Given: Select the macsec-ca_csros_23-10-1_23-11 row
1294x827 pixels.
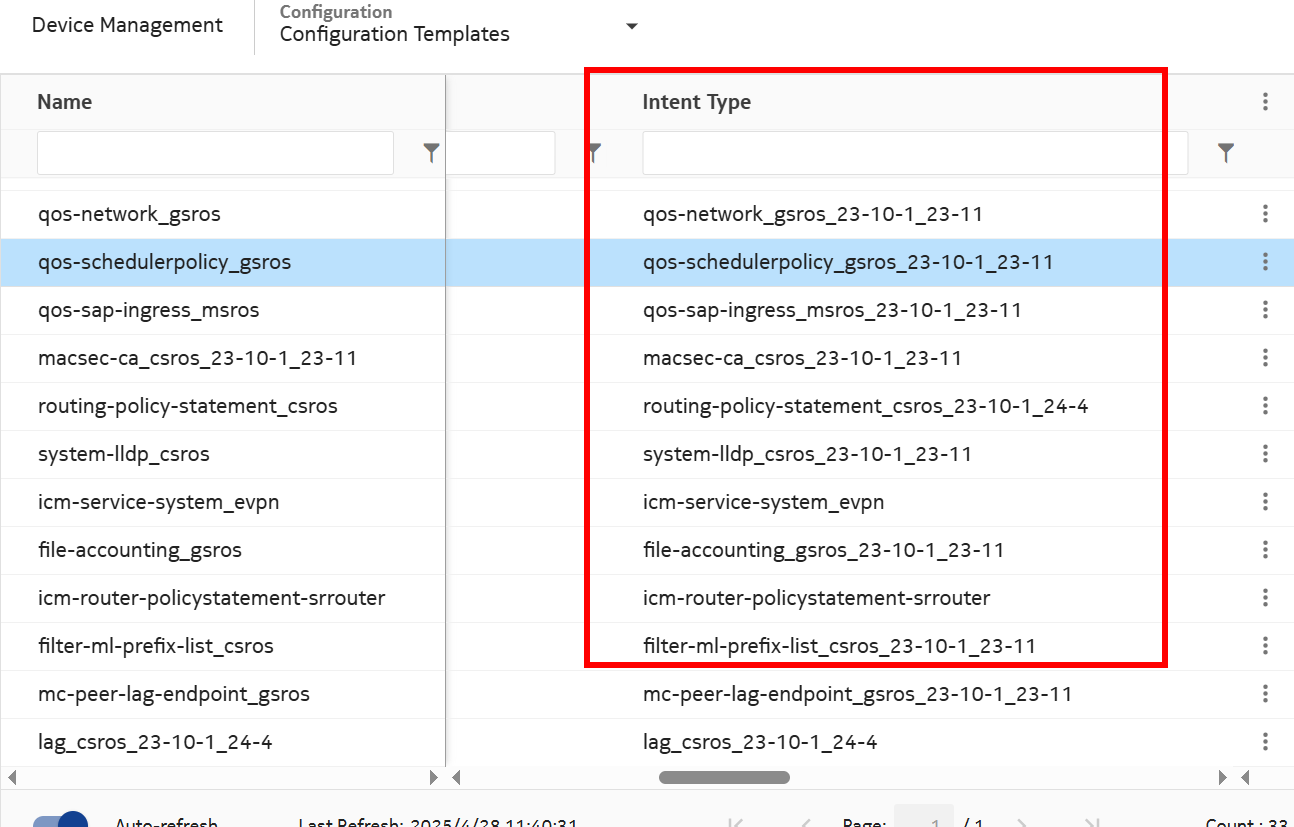Looking at the screenshot, I should [197, 358].
